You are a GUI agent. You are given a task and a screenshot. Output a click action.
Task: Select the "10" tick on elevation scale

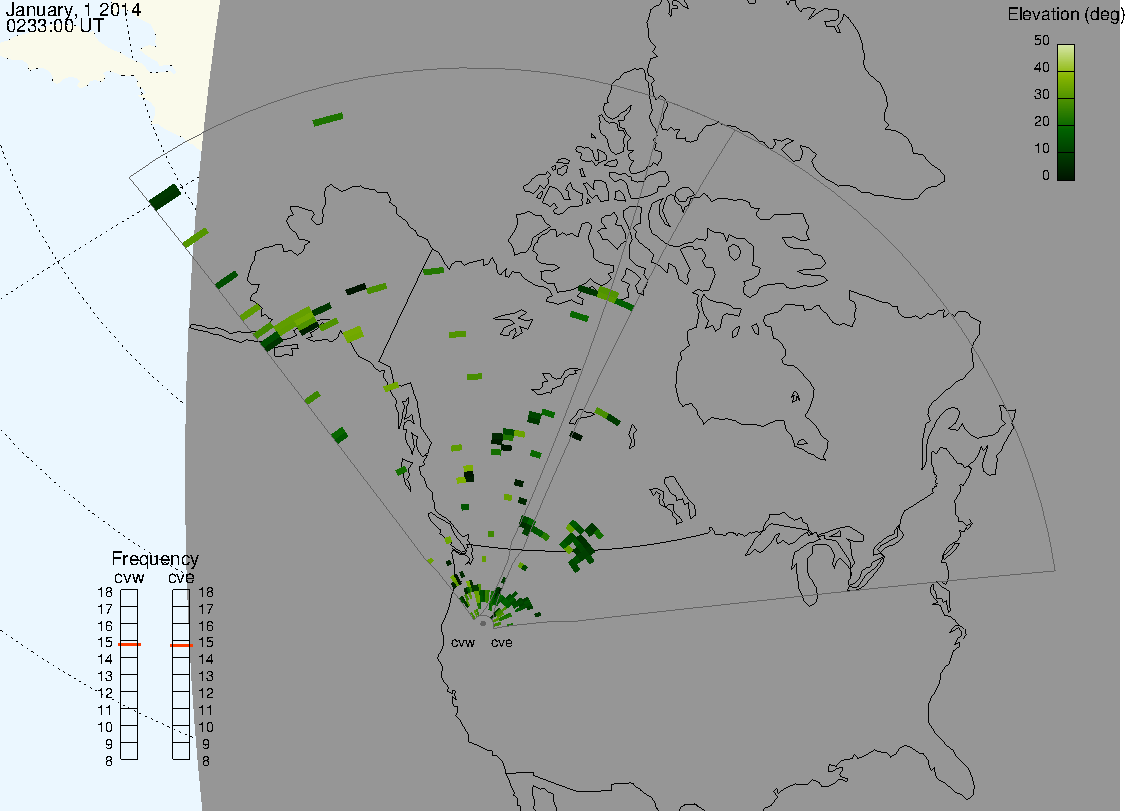tap(1042, 149)
